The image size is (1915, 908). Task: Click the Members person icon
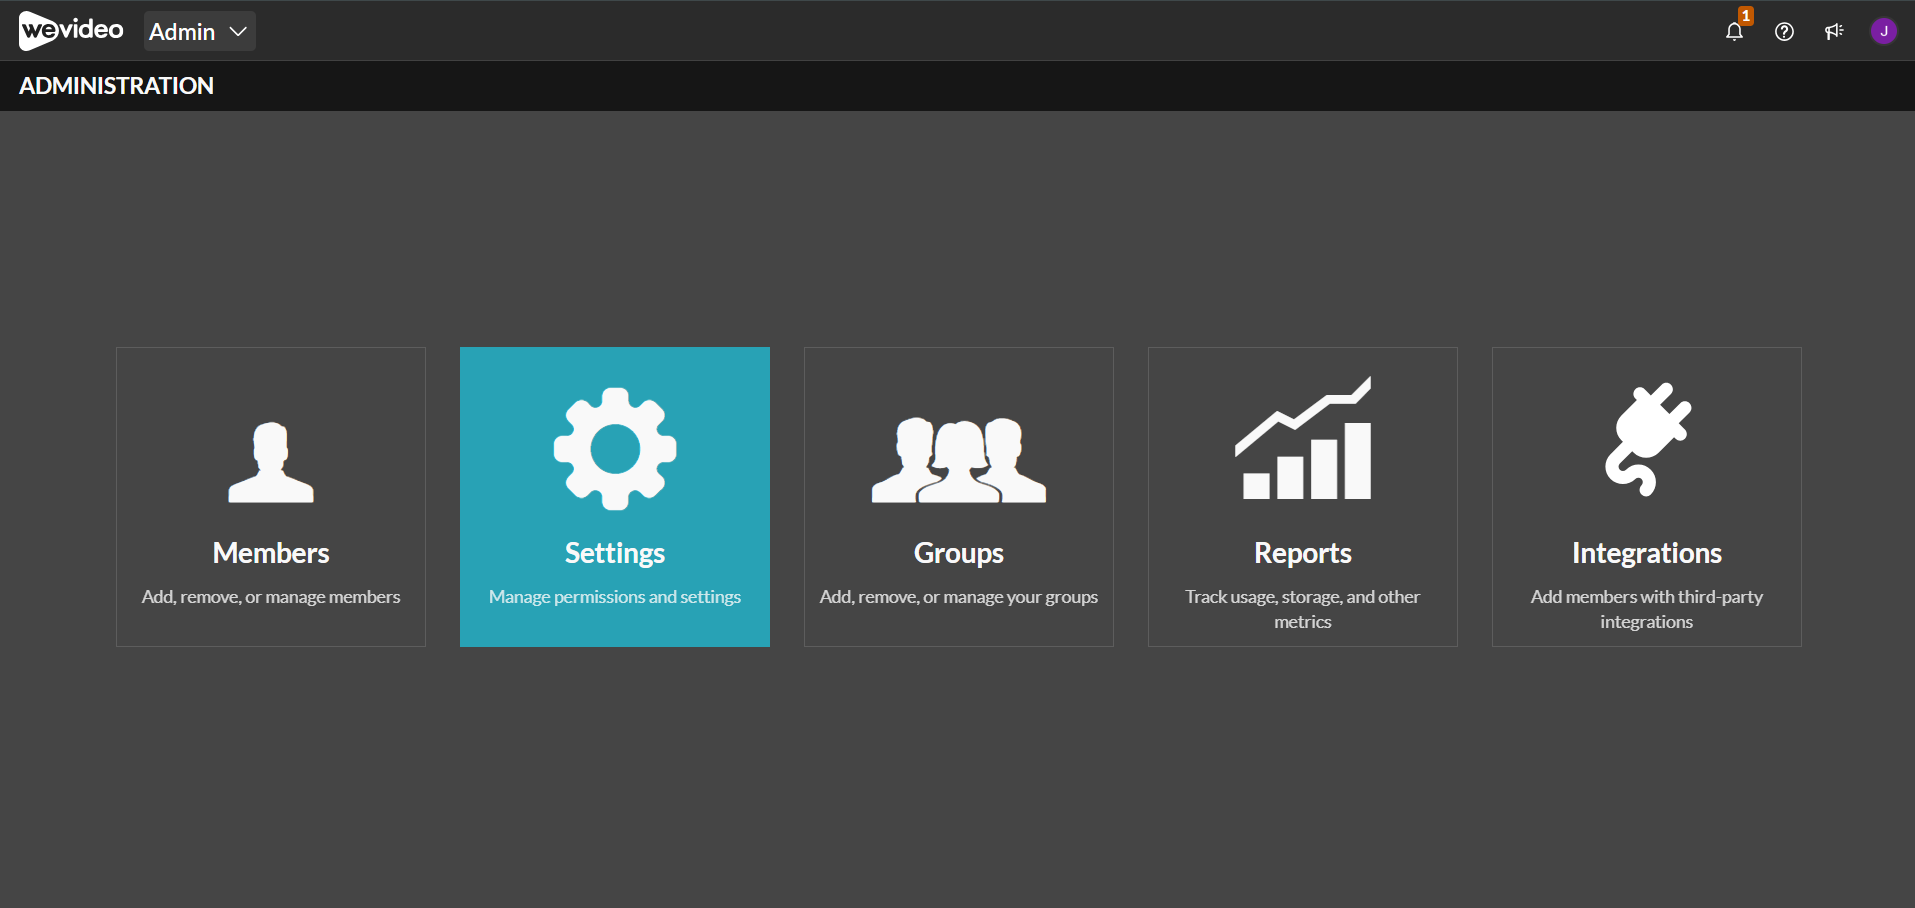pyautogui.click(x=271, y=462)
